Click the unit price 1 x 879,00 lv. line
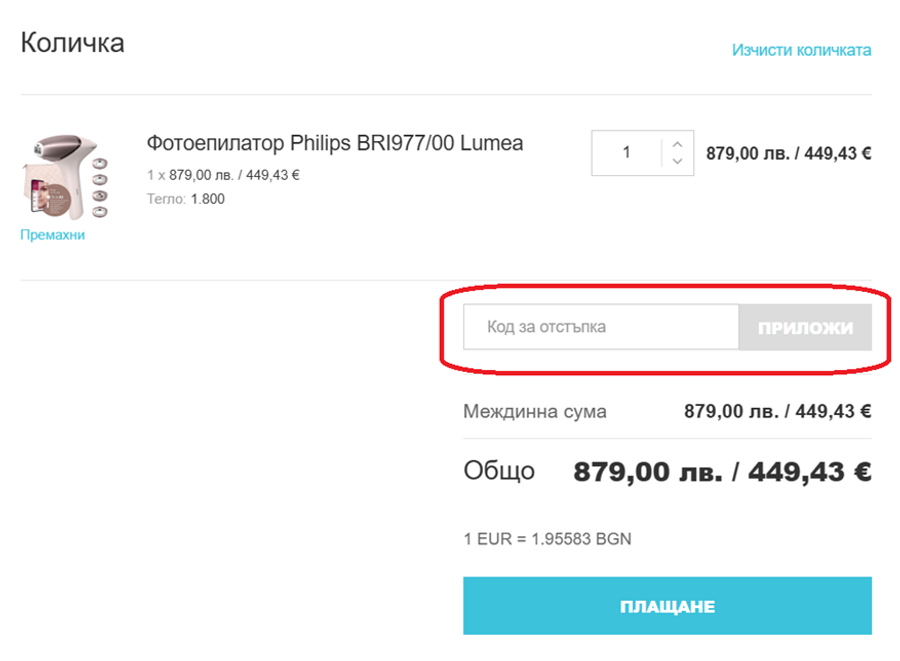This screenshot has height=661, width=900. [222, 173]
